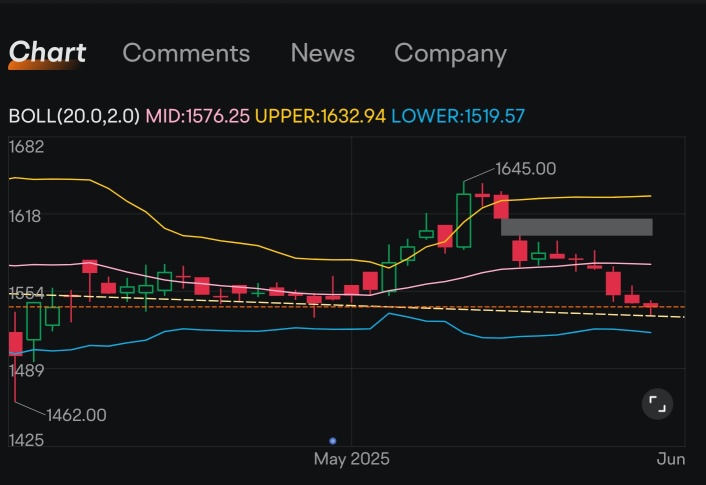
Task: Click the Jun axis label
Action: click(671, 459)
